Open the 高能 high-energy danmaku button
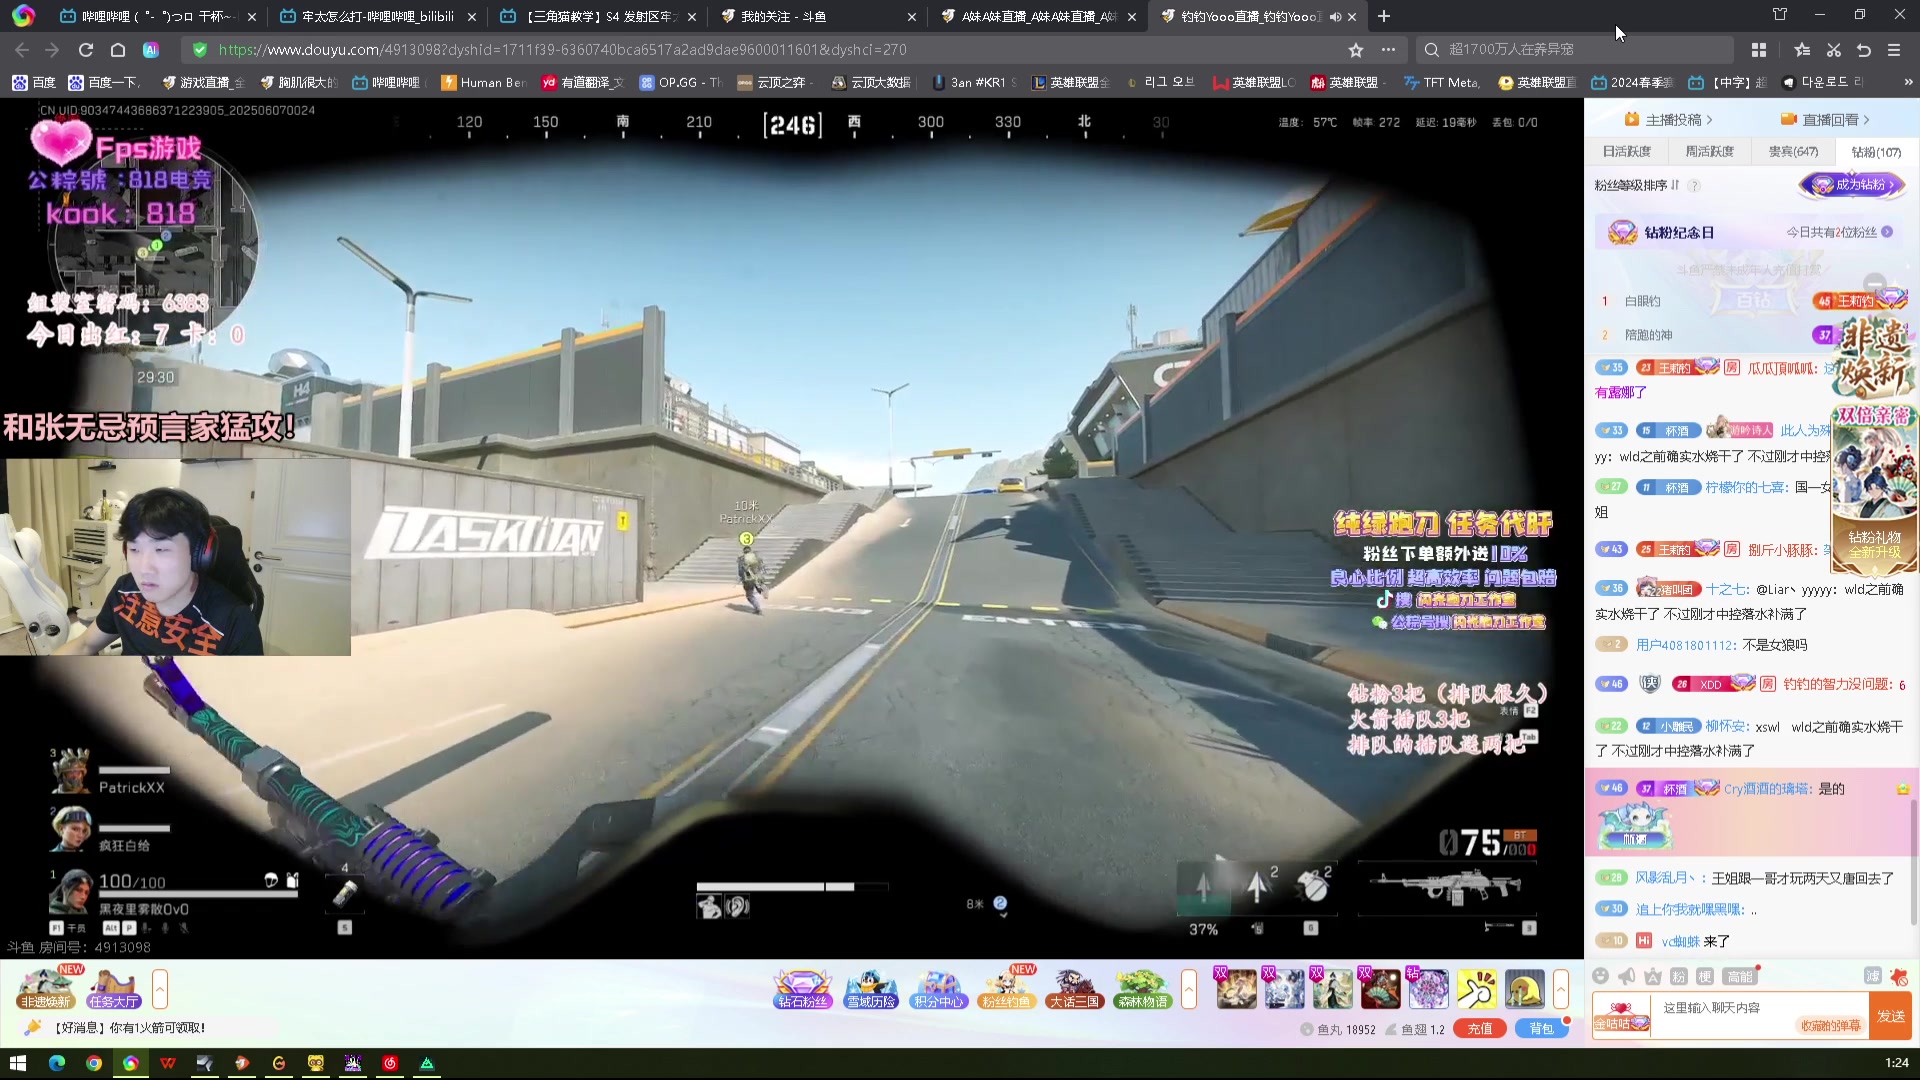Viewport: 1920px width, 1080px height. pos(1739,976)
